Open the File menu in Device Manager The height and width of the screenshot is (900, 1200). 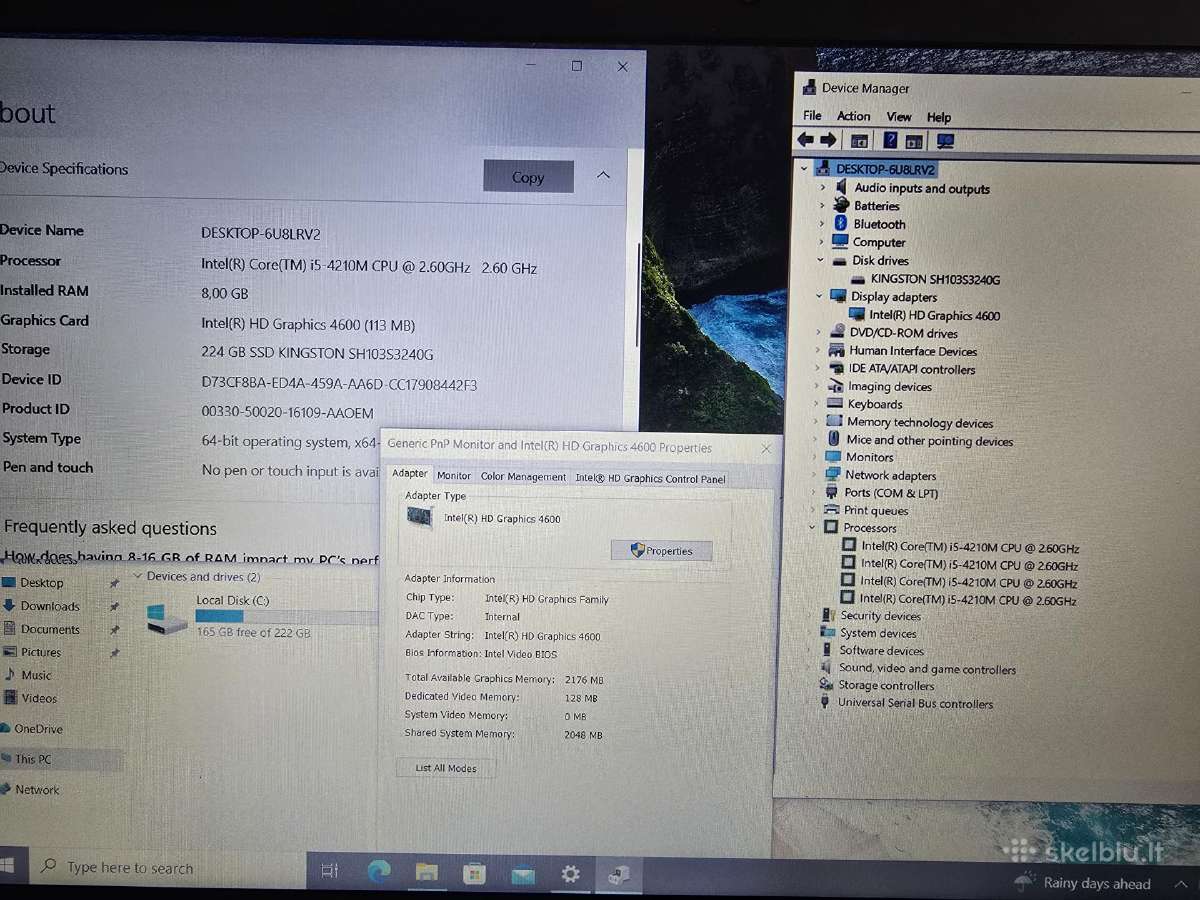pyautogui.click(x=812, y=116)
